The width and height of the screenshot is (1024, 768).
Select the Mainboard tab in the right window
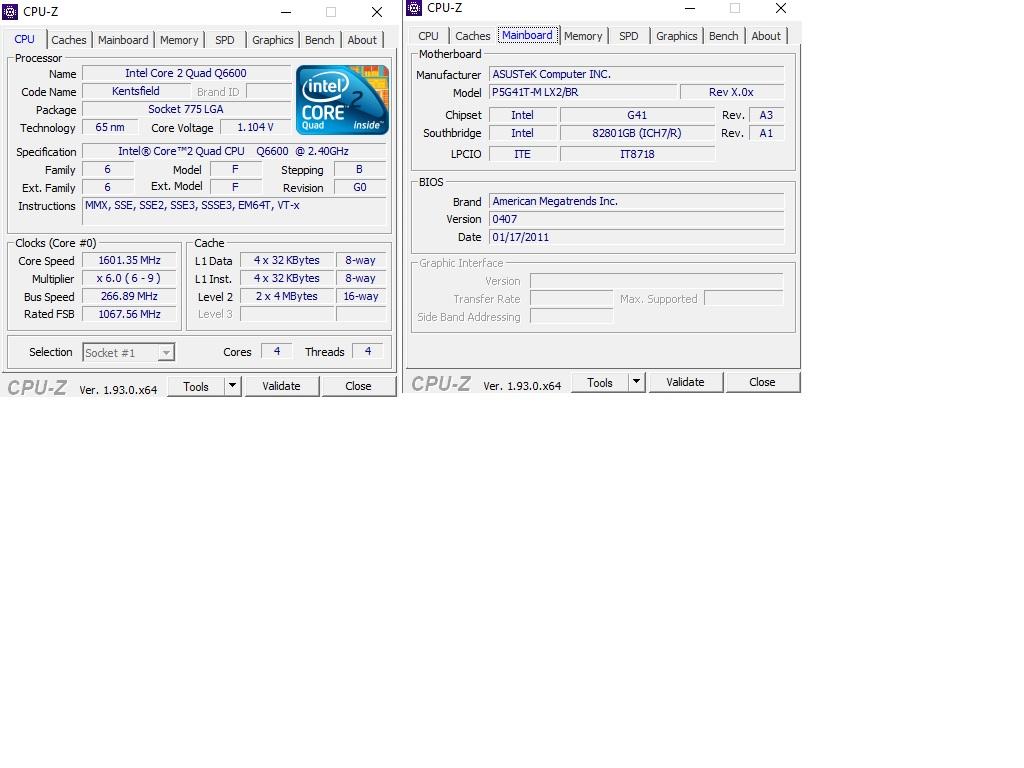pos(527,35)
